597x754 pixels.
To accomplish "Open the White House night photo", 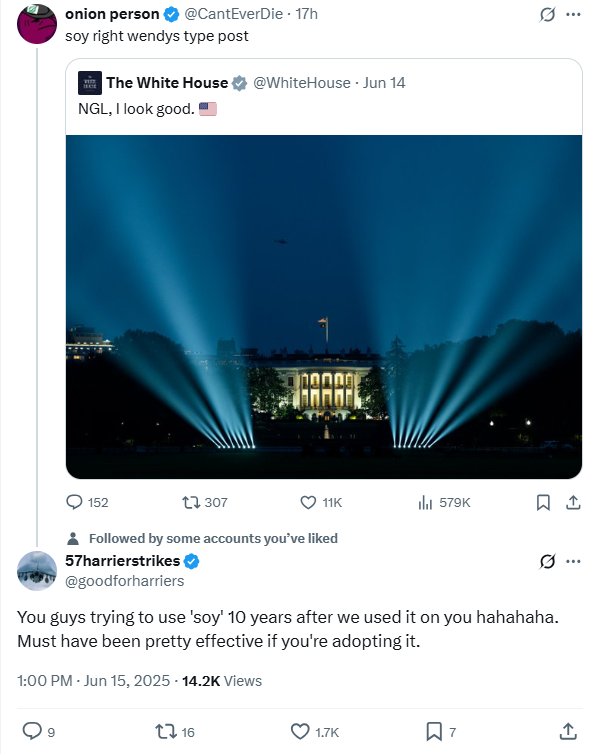I will pyautogui.click(x=324, y=307).
